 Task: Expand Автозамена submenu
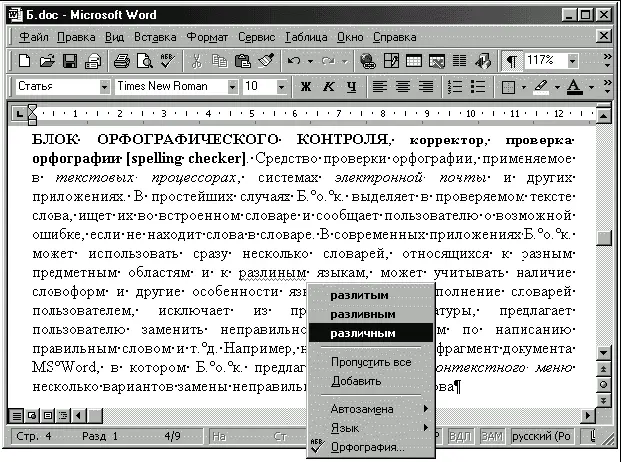[371, 409]
